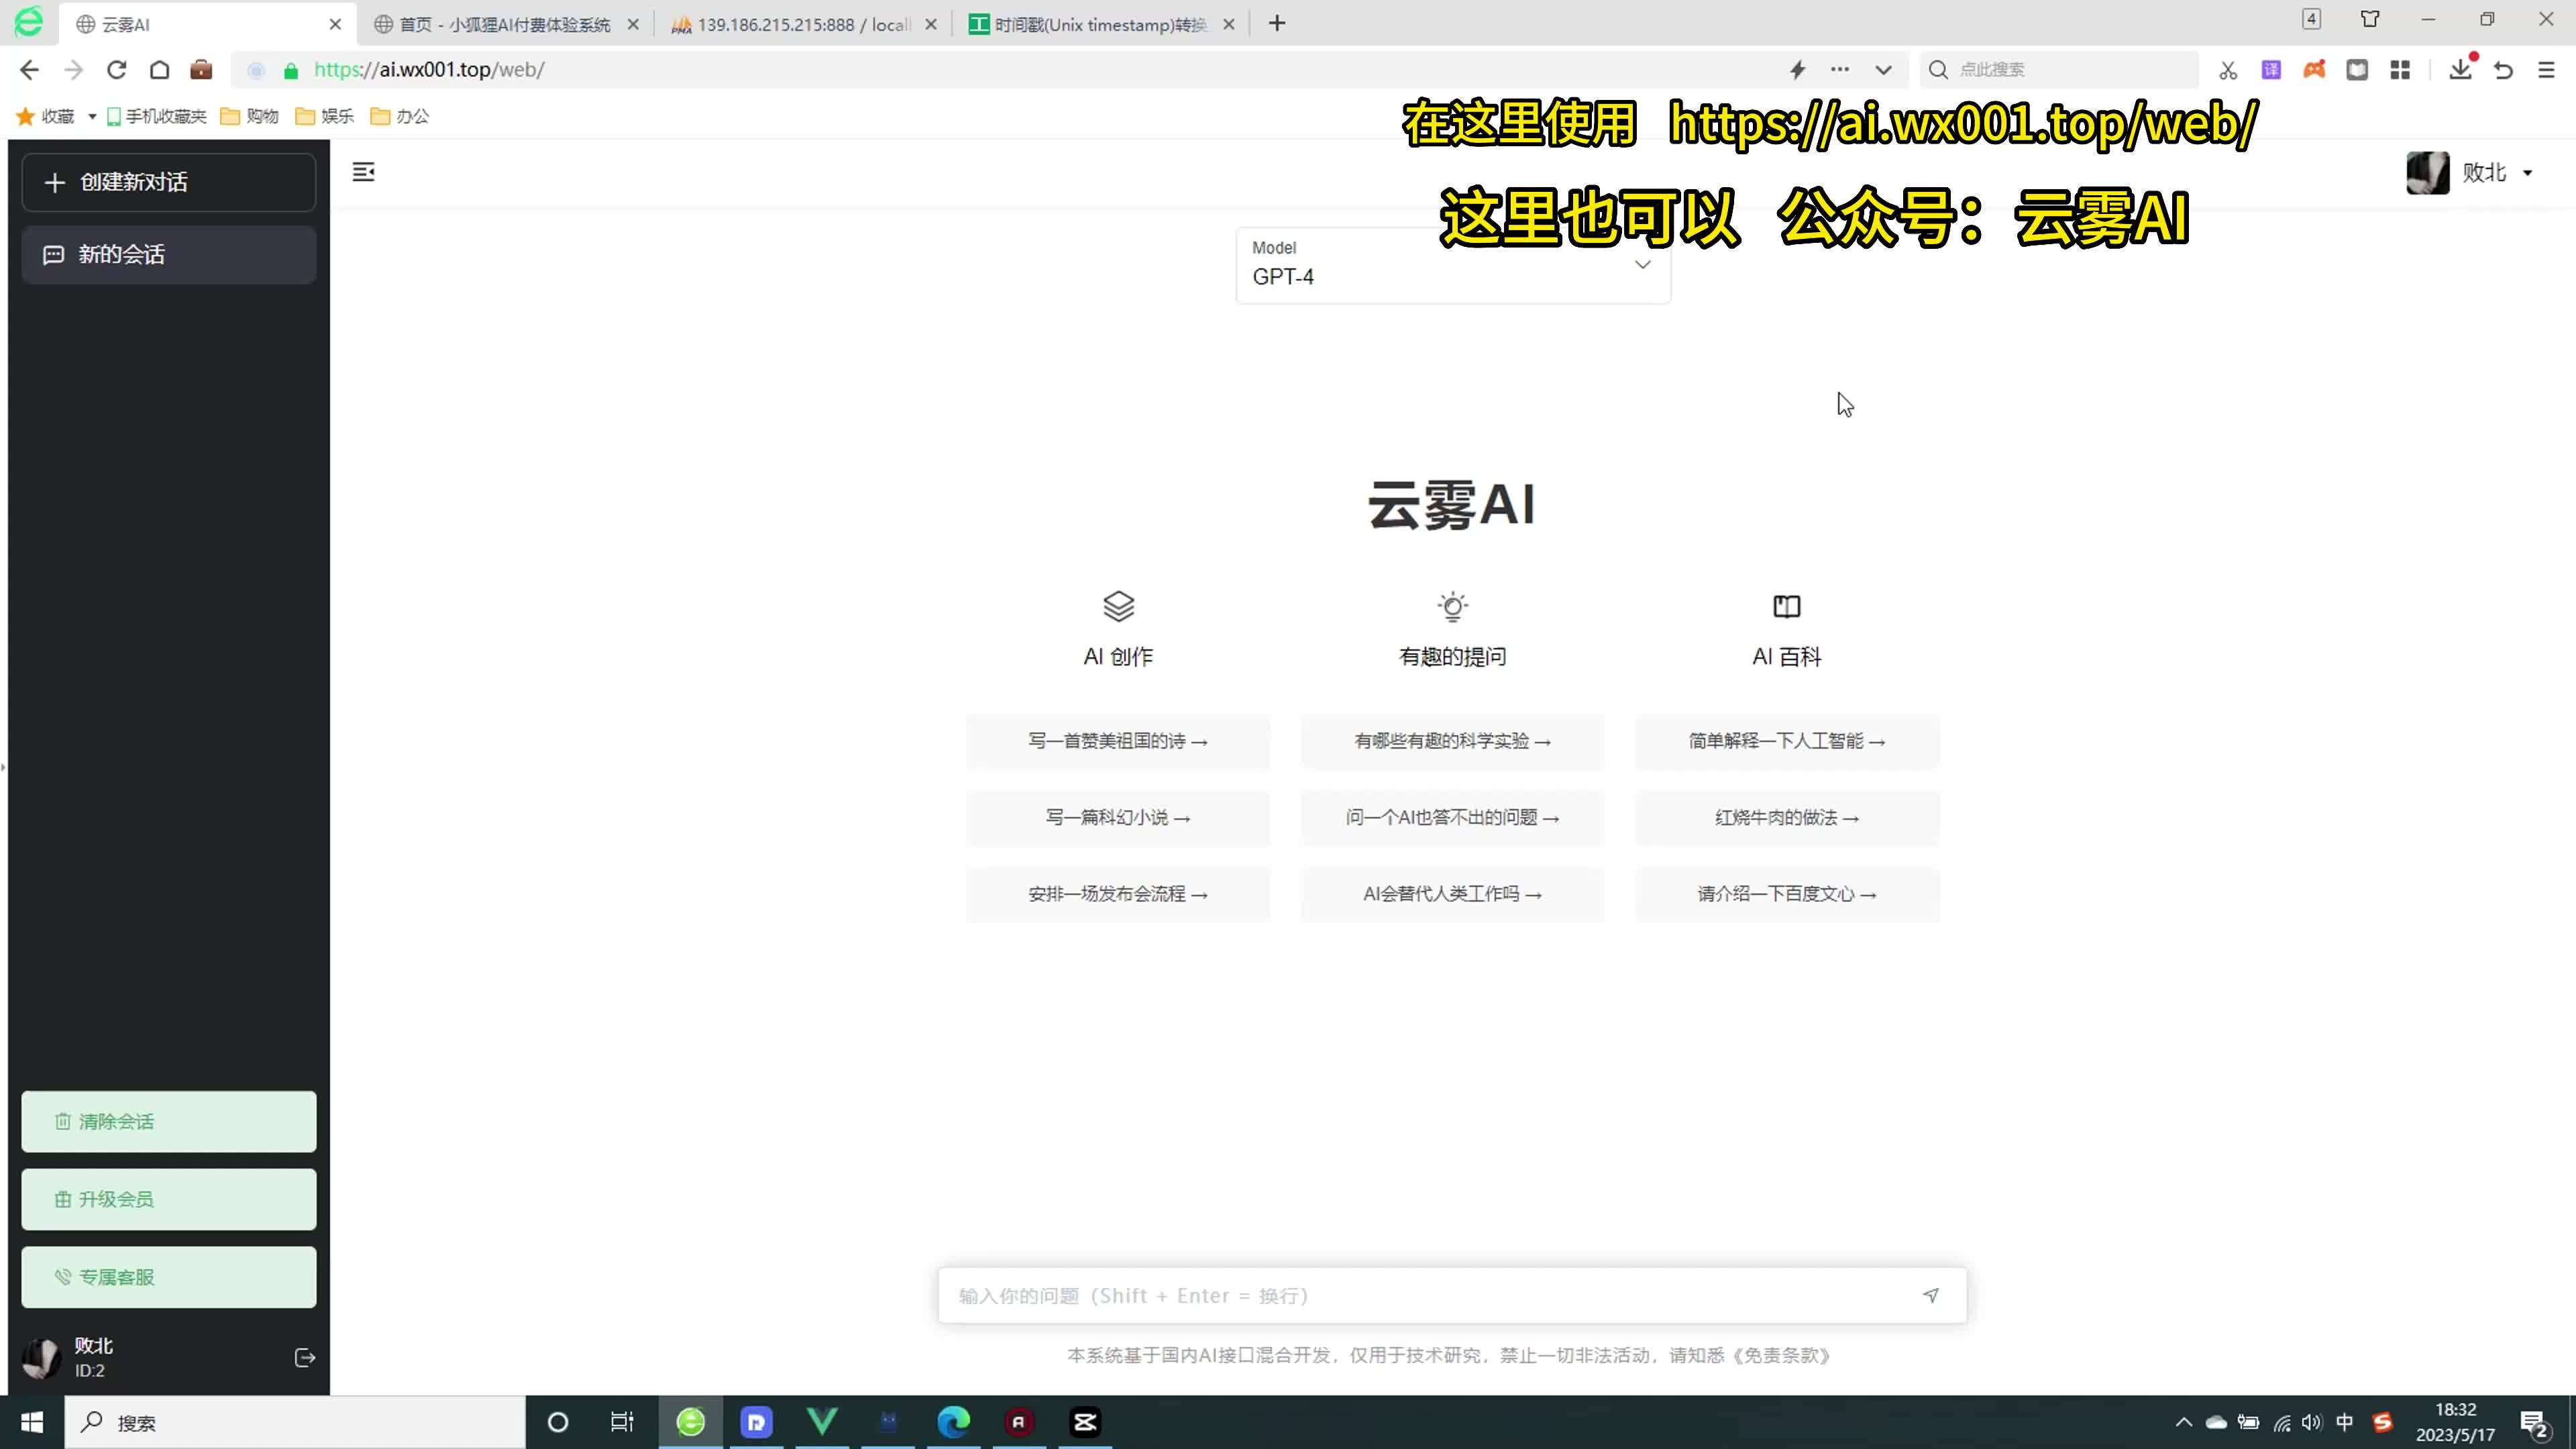
Task: Open the shirt skin icon in title bar
Action: click(x=2370, y=19)
